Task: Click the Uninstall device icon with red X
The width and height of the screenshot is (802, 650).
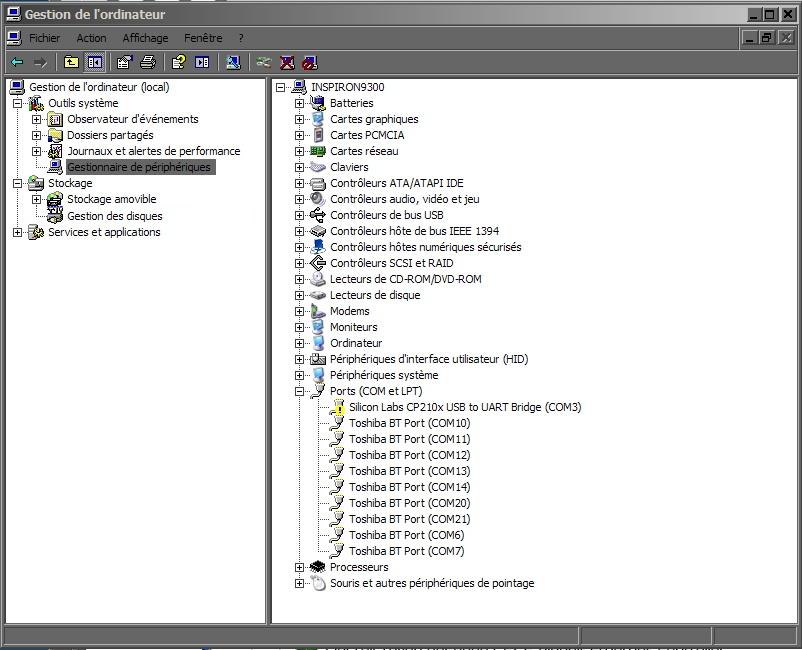Action: (287, 62)
